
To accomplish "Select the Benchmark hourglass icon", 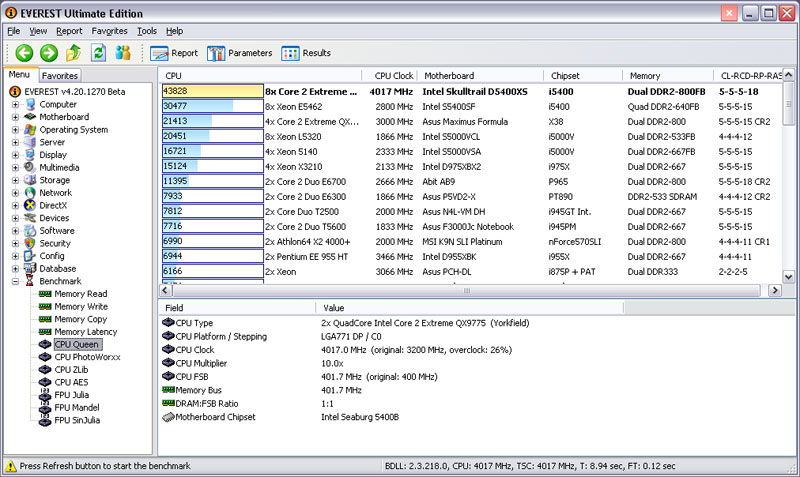I will 30,281.
